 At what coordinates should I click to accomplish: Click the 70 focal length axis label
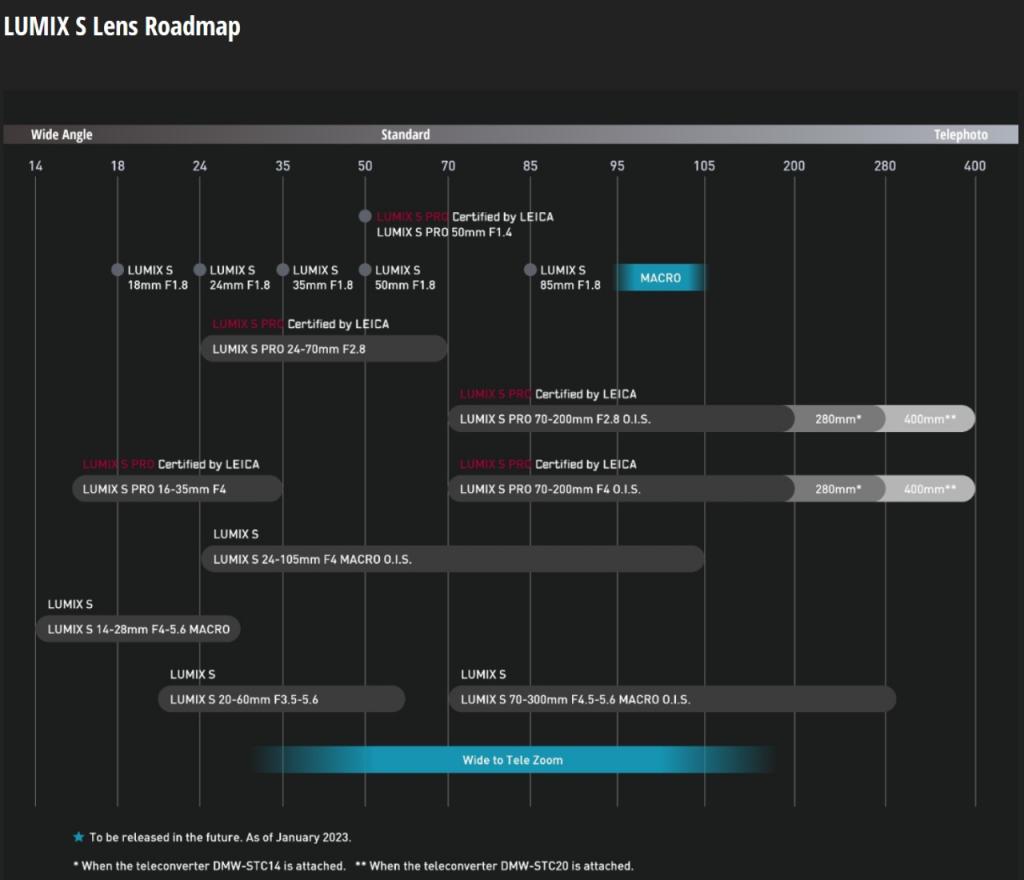pyautogui.click(x=448, y=166)
